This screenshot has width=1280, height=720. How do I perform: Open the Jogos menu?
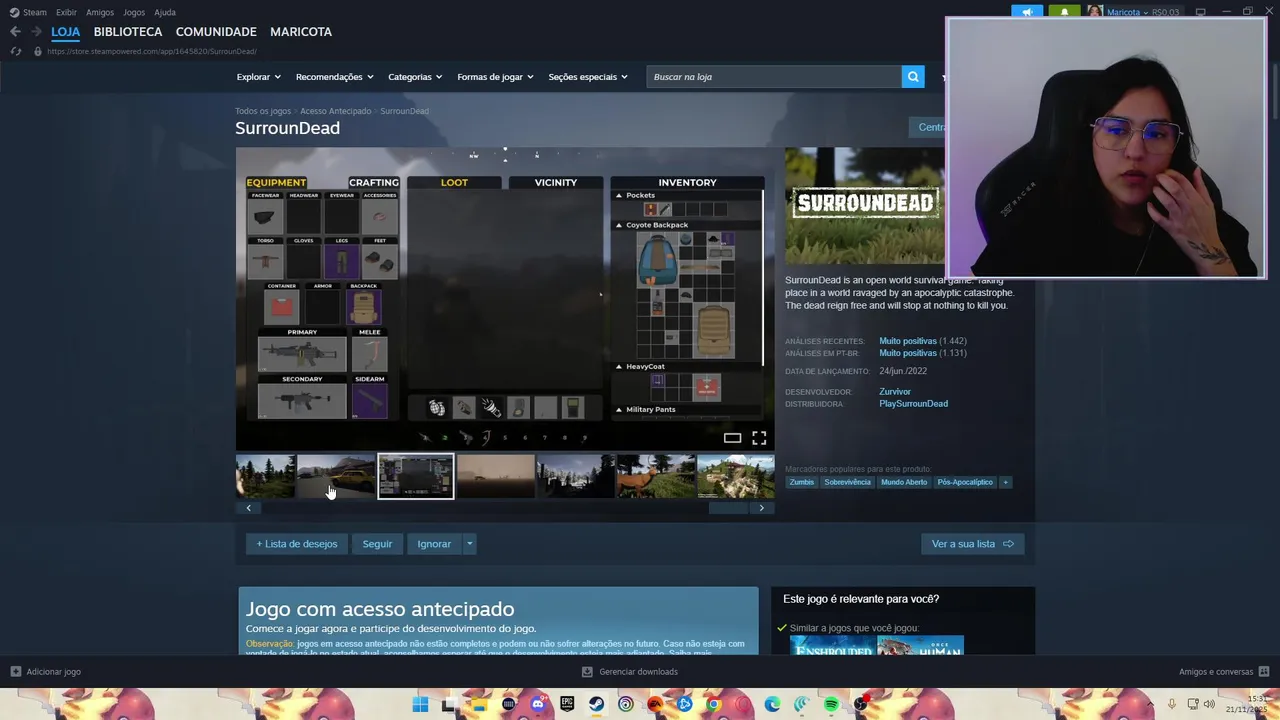(134, 12)
